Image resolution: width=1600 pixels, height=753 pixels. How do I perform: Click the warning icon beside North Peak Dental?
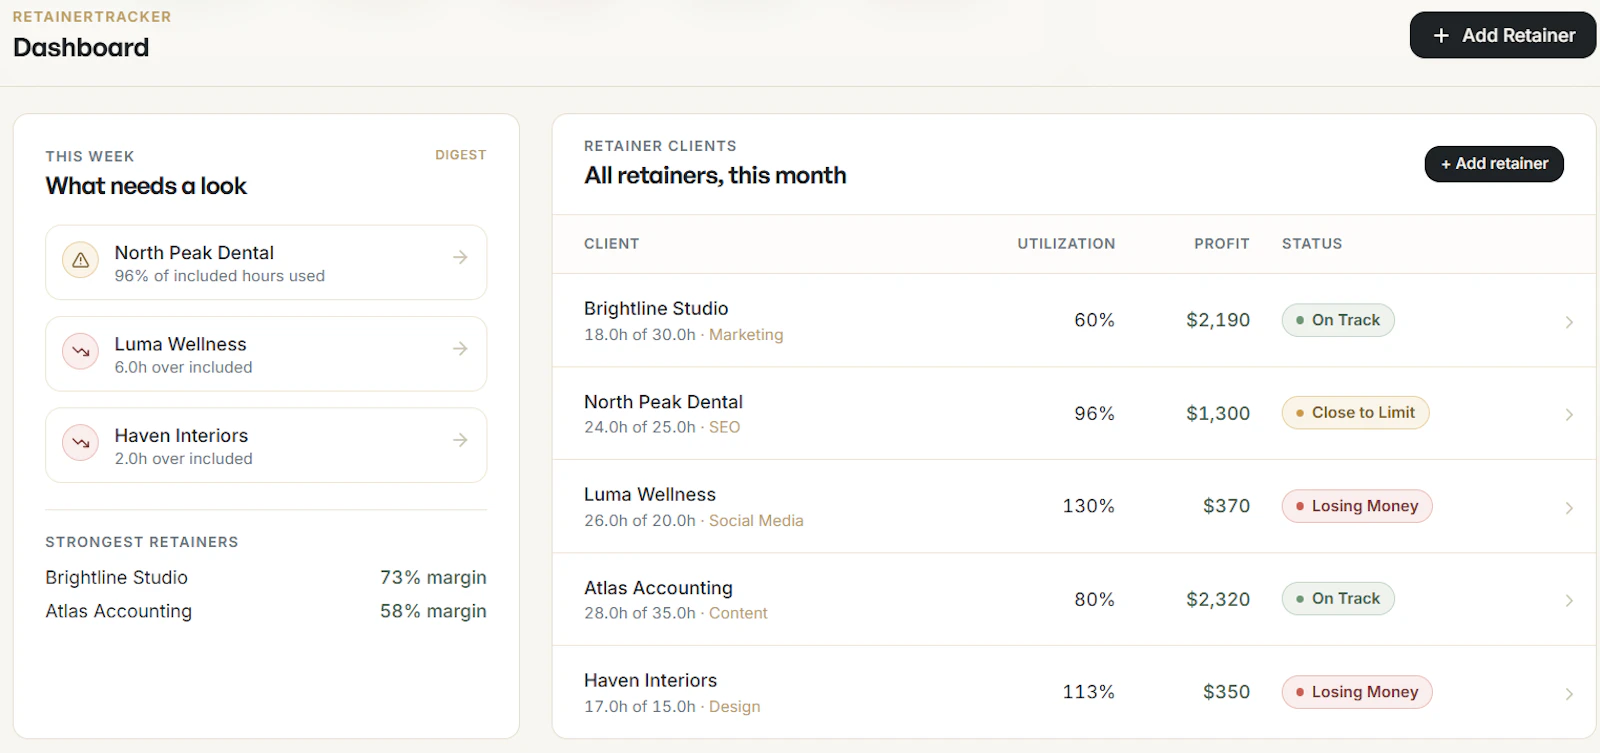[x=81, y=260]
